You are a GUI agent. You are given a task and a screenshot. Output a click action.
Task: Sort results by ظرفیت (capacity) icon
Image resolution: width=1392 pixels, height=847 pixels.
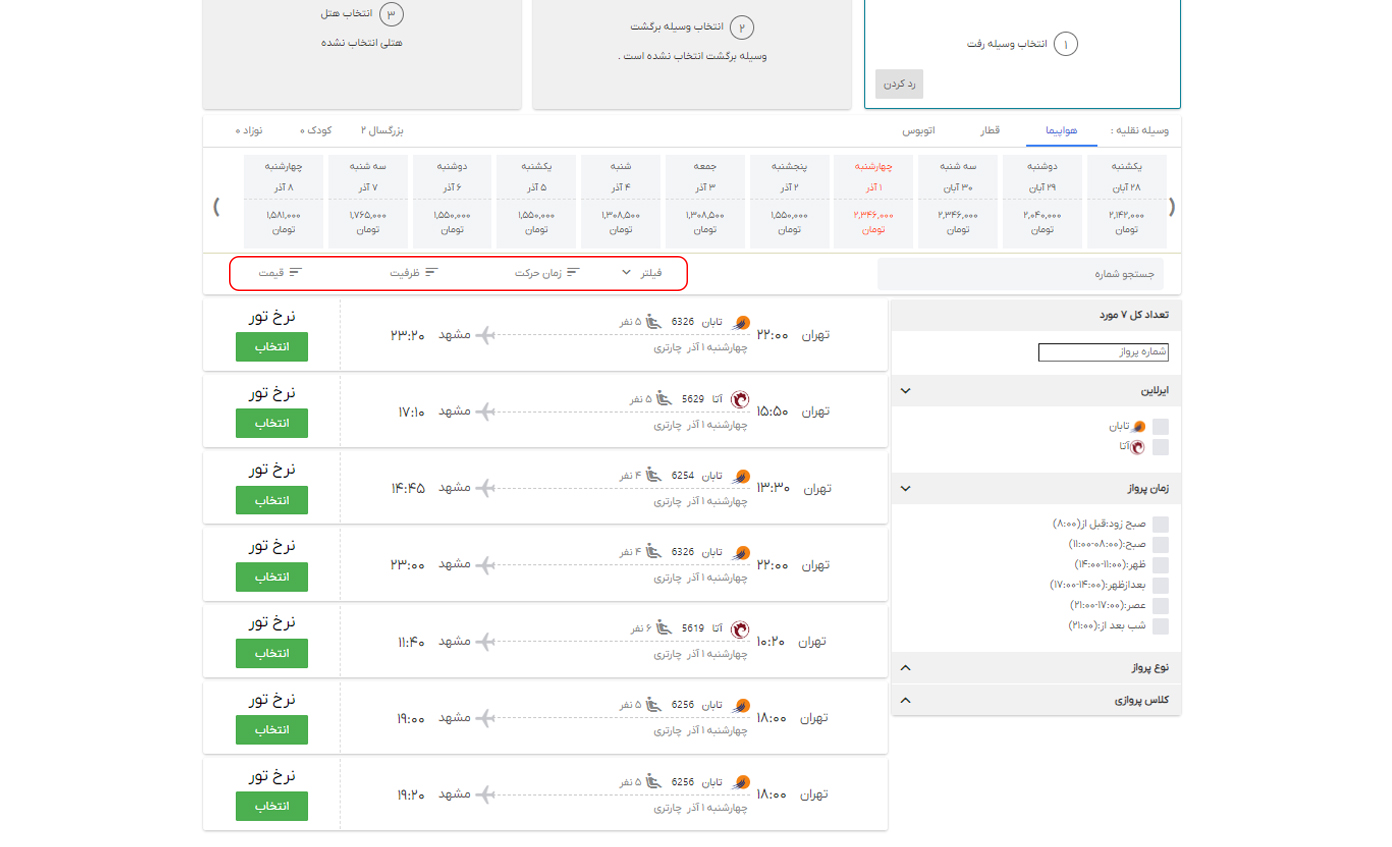[x=431, y=272]
